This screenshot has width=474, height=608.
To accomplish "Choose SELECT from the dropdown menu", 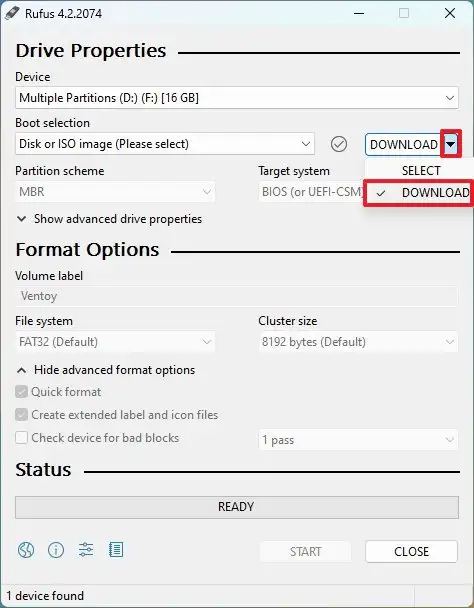I will click(419, 171).
